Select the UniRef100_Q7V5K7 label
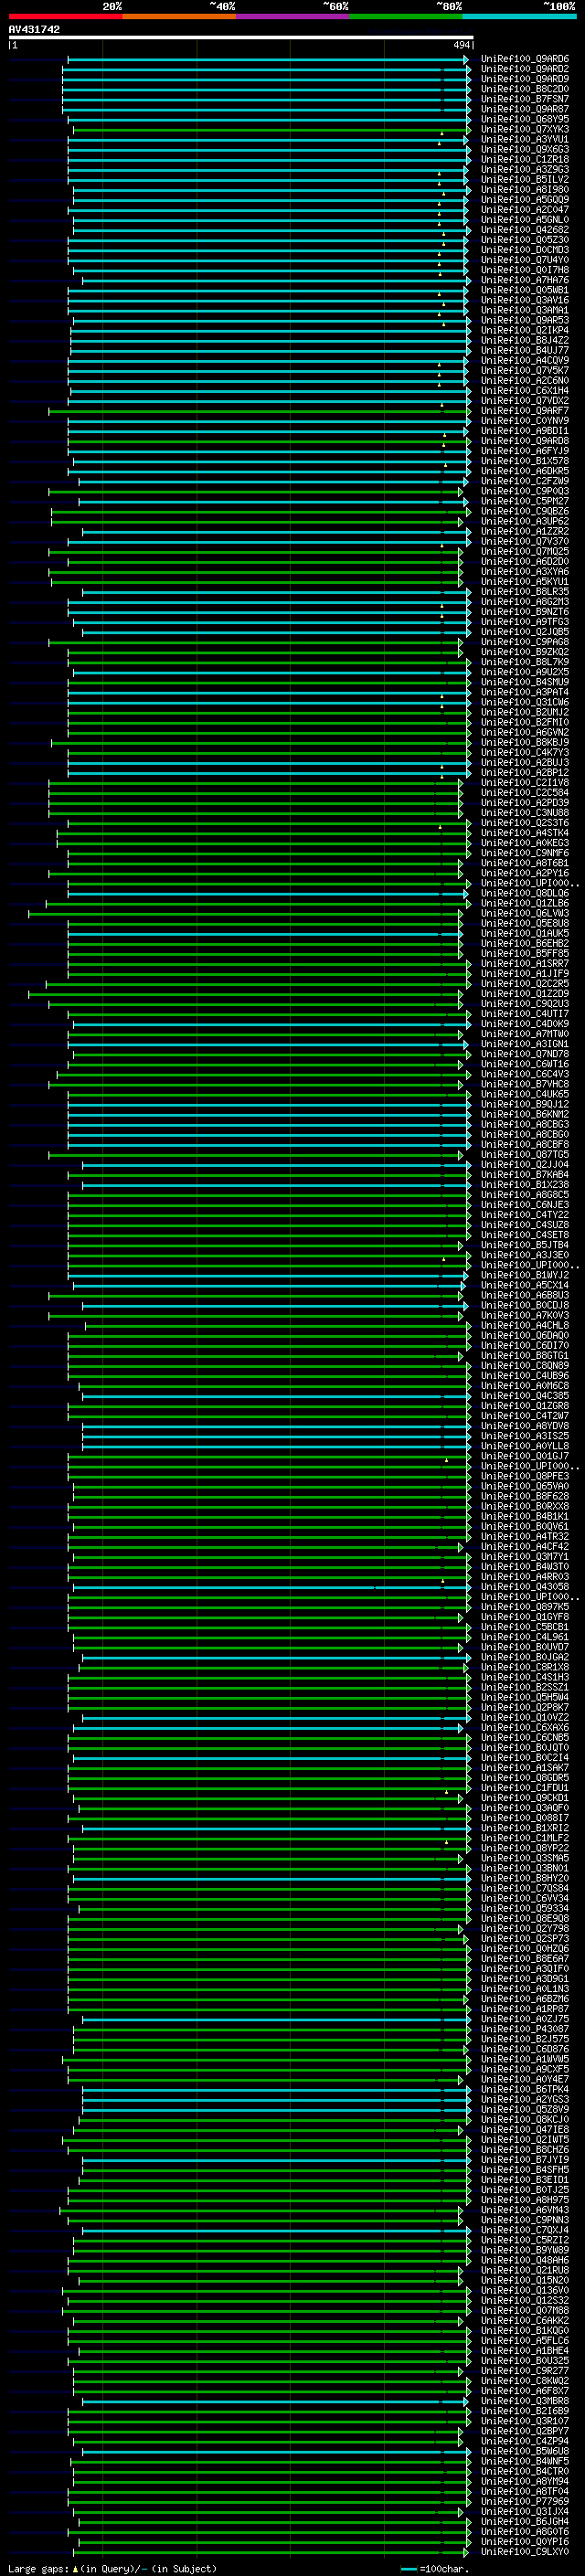This screenshot has height=2576, width=585. (524, 371)
